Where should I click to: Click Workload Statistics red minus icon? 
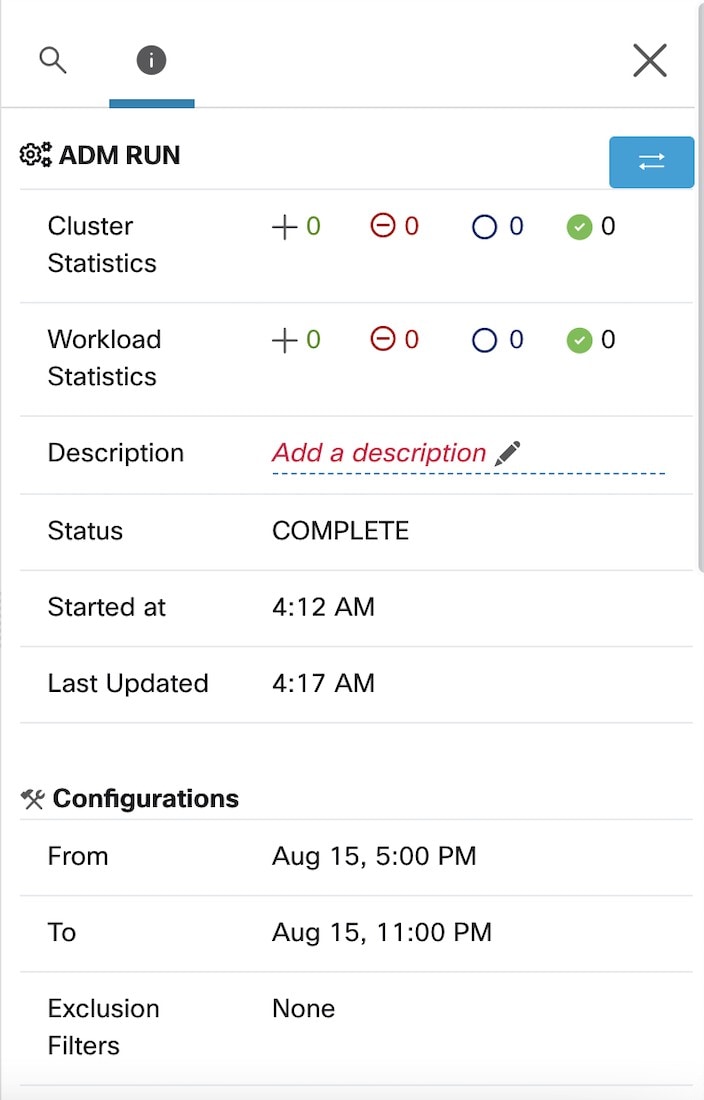[x=383, y=340]
